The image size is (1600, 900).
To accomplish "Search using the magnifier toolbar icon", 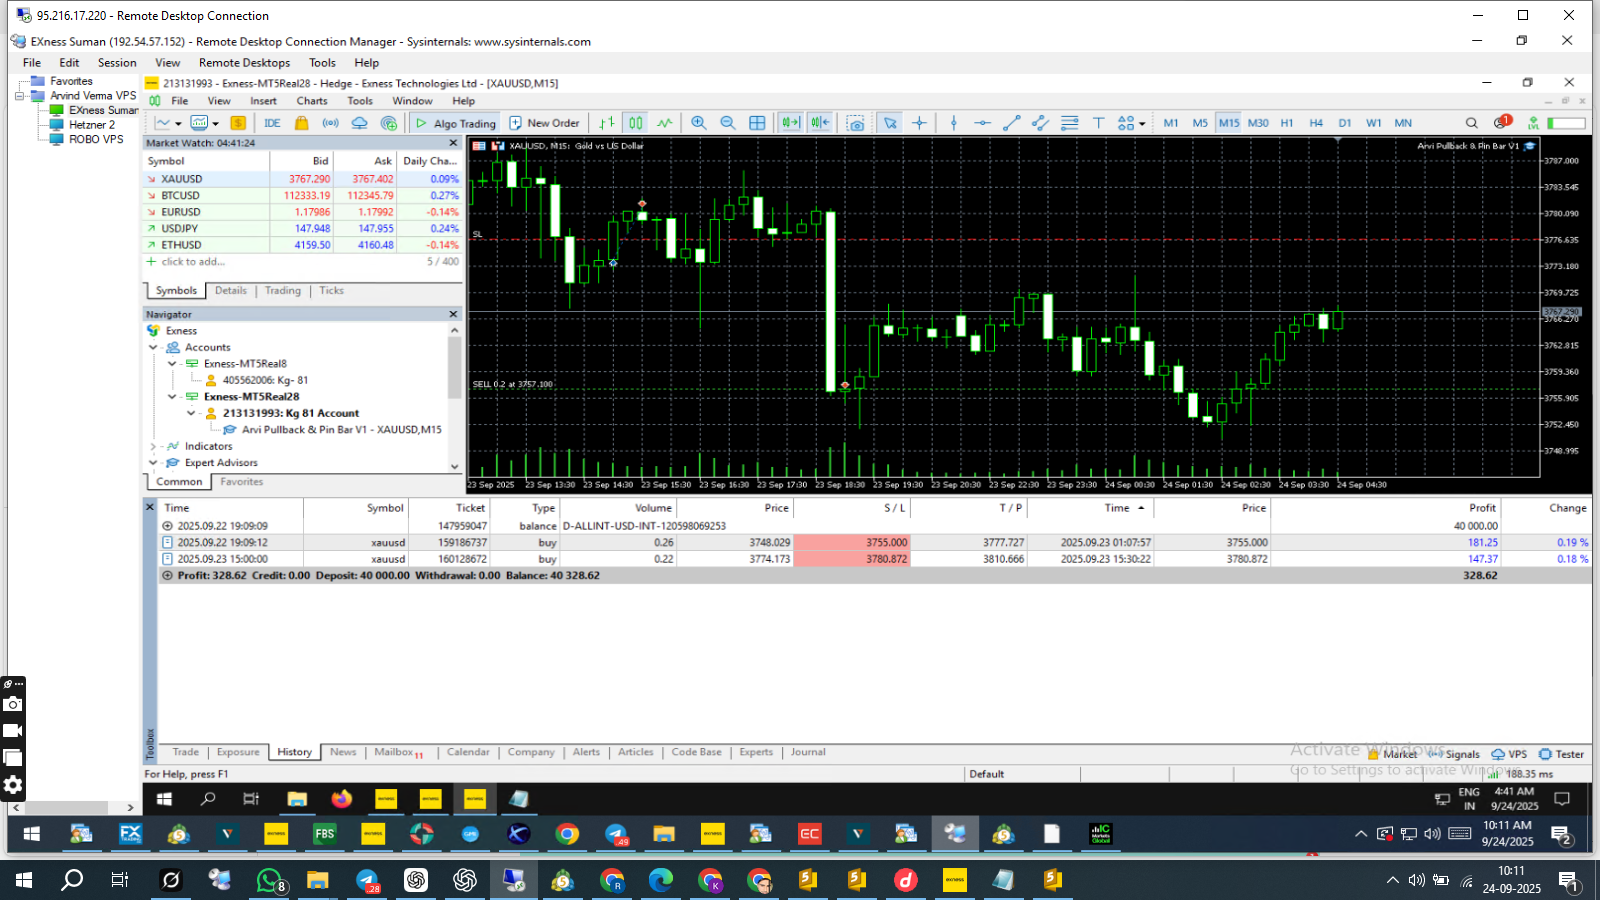I will 1472,123.
